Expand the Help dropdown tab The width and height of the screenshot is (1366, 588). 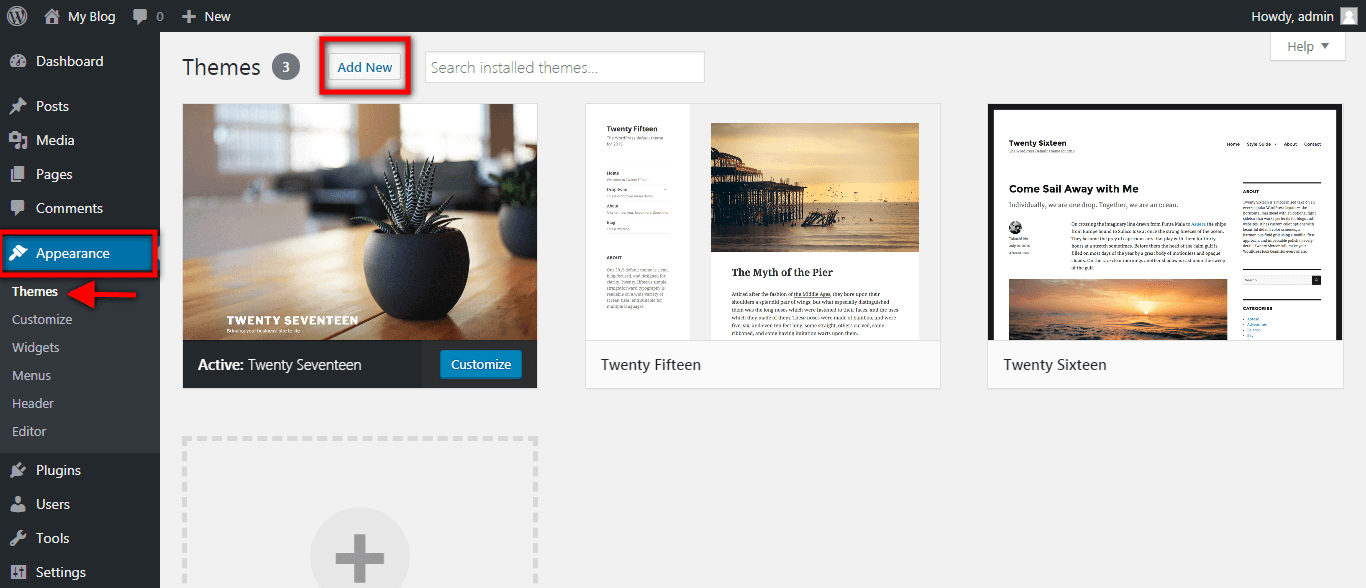tap(1308, 46)
